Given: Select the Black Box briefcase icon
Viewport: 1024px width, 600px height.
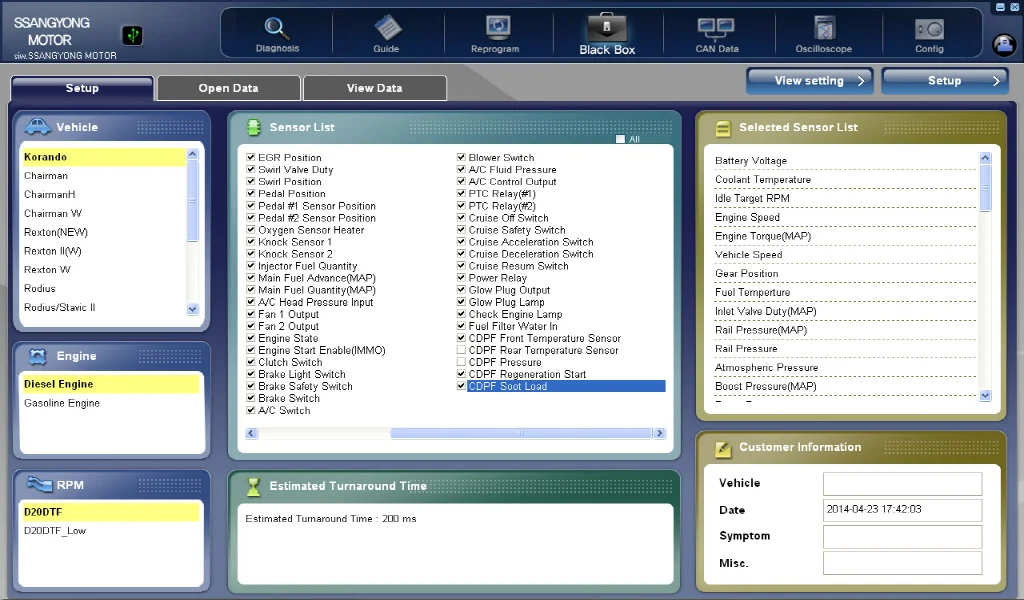Looking at the screenshot, I should 607,28.
